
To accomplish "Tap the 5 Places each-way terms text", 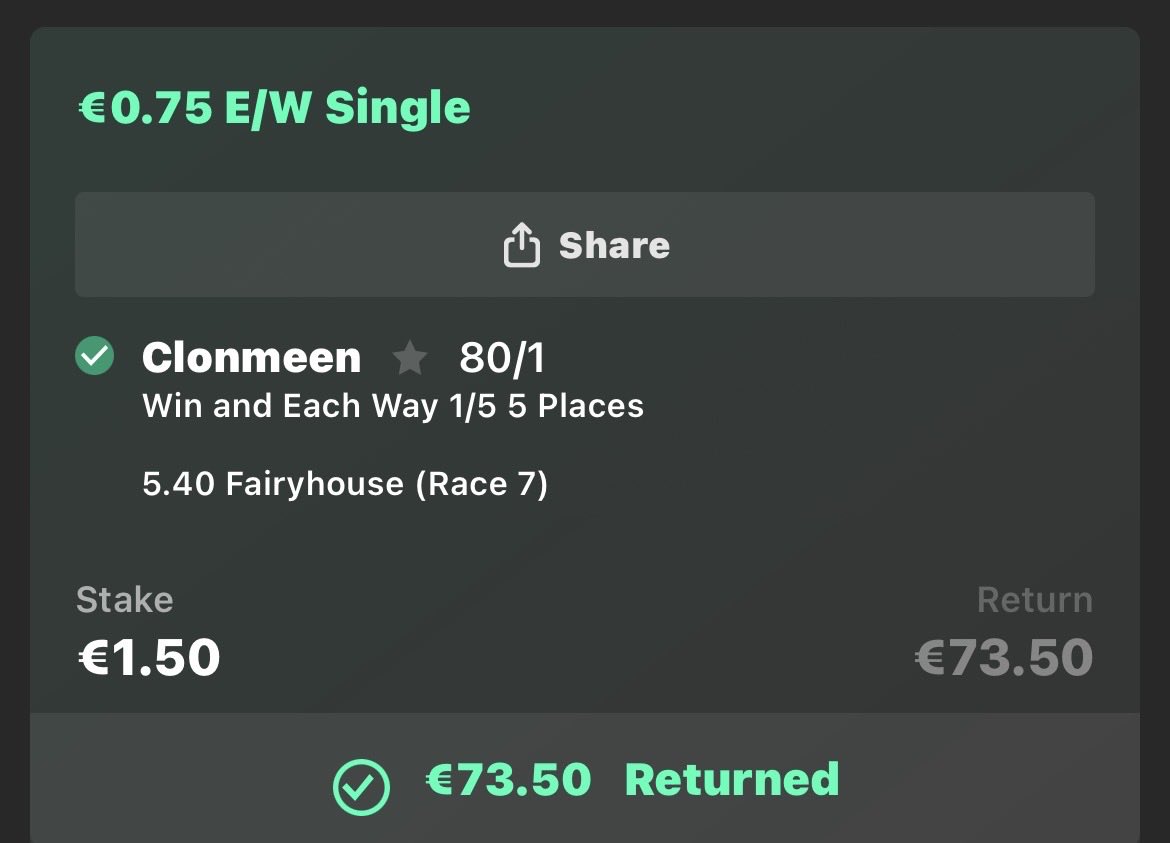I will tap(575, 406).
